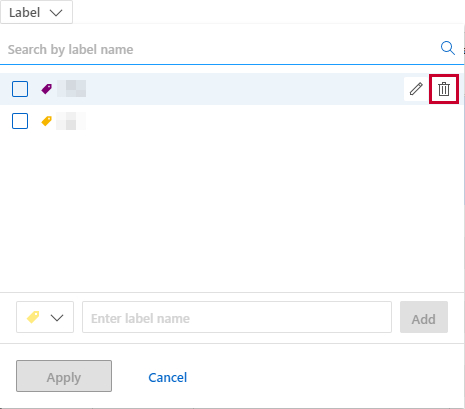Screen dimensions: 465x409
Task: Click the Apply button
Action: click(64, 376)
